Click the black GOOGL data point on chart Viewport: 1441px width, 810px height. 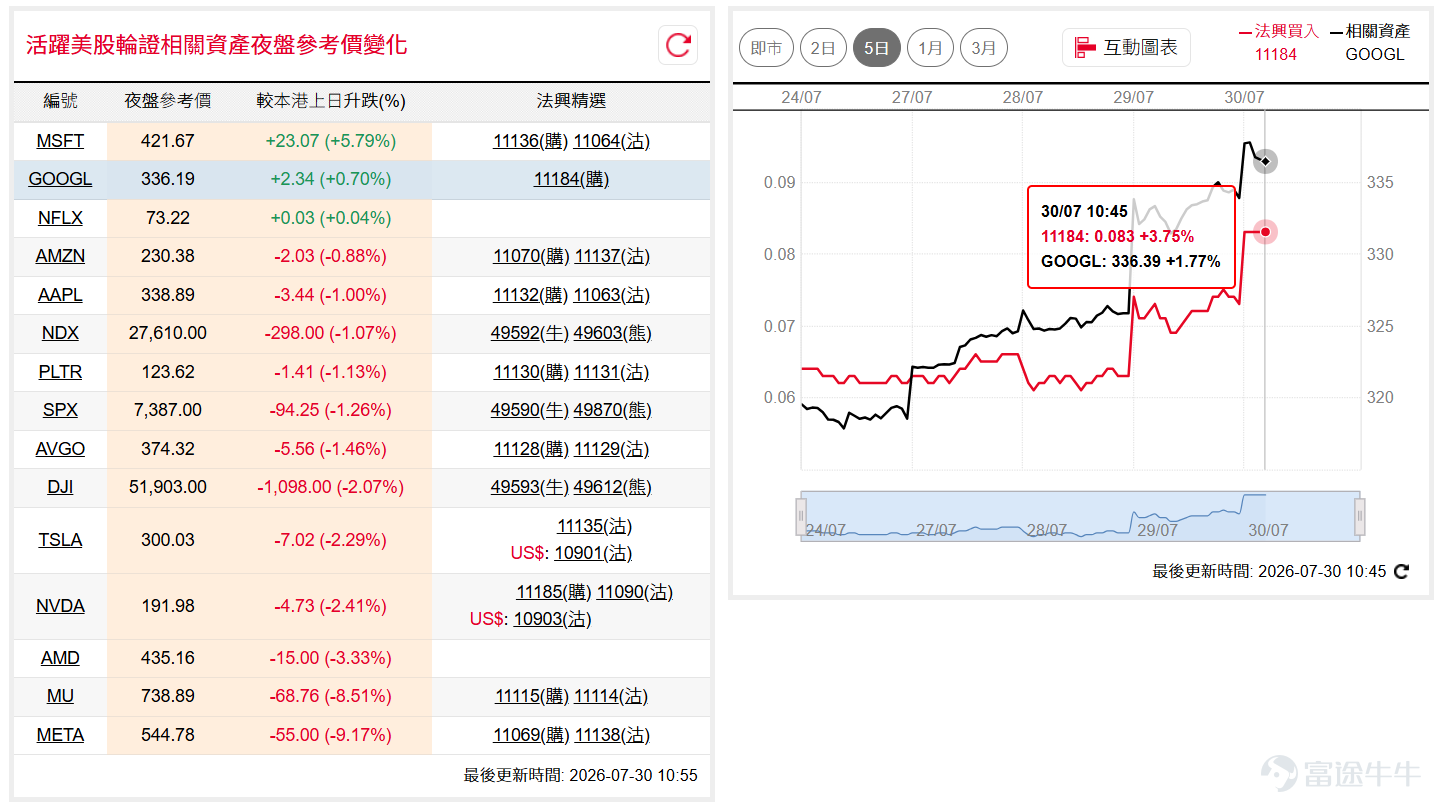tap(1265, 161)
